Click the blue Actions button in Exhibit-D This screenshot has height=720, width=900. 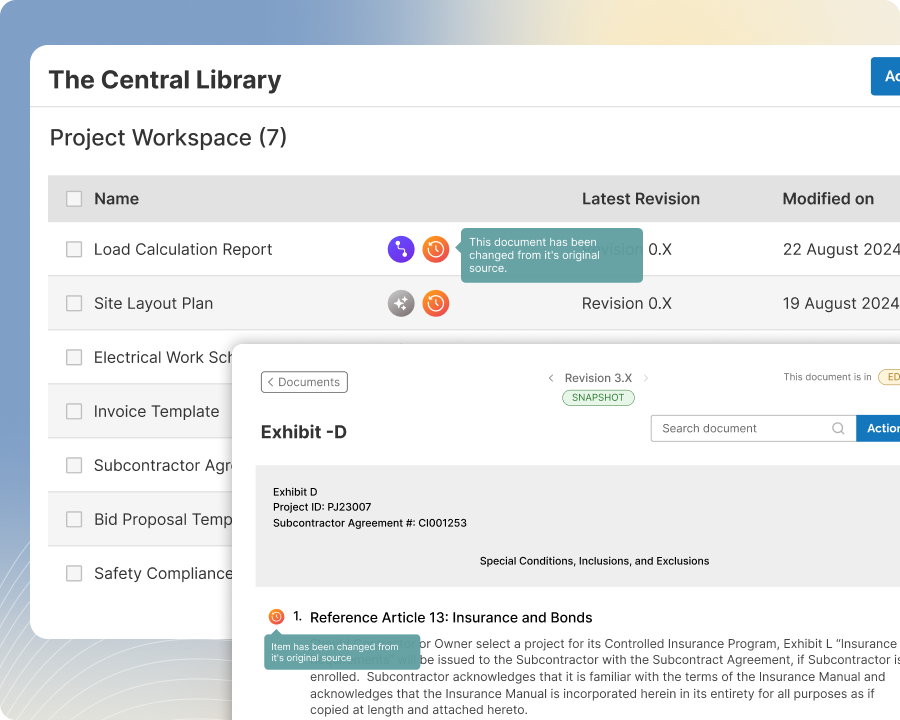click(878, 428)
